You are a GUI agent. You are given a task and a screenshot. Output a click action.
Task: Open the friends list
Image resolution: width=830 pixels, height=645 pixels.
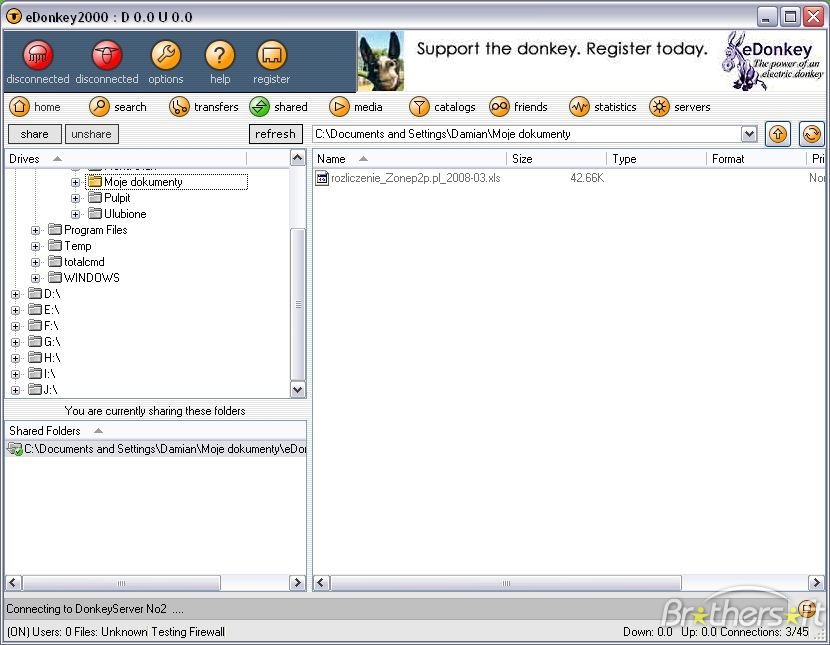tap(518, 107)
